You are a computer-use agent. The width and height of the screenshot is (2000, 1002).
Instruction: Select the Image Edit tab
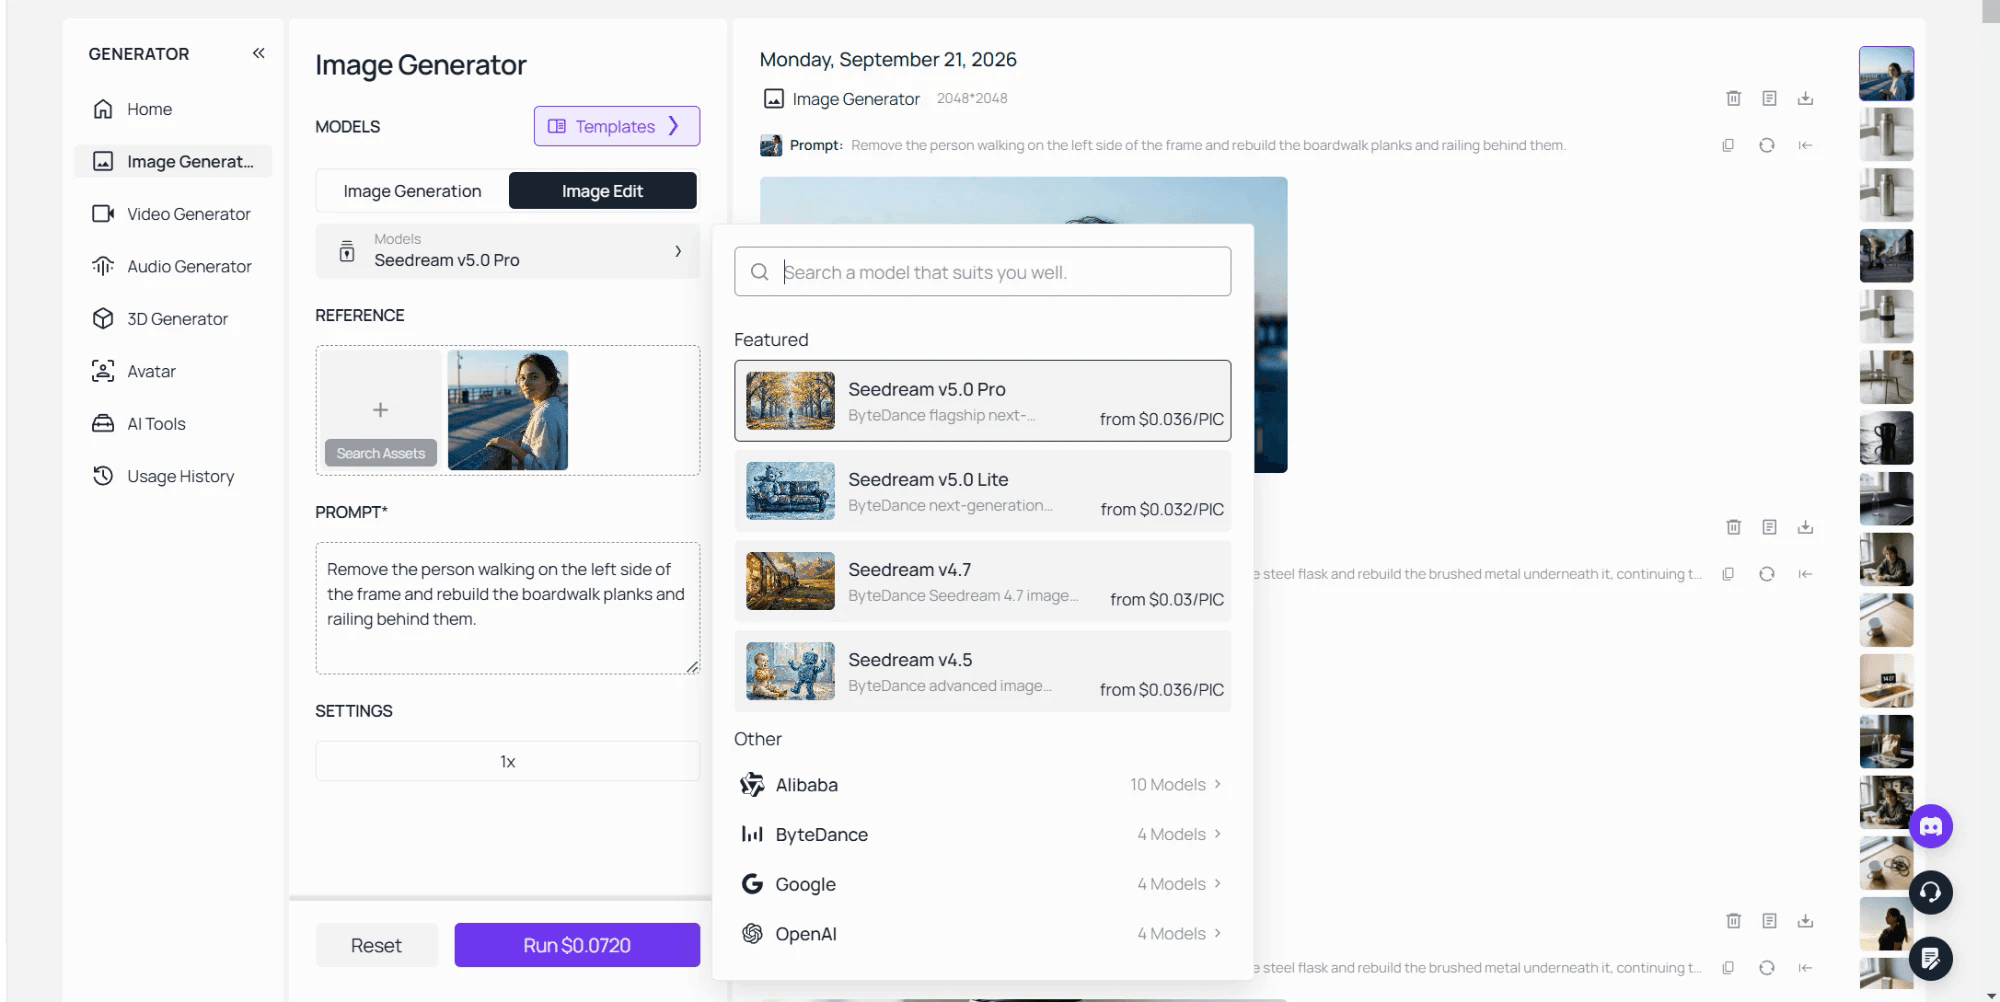tap(602, 191)
